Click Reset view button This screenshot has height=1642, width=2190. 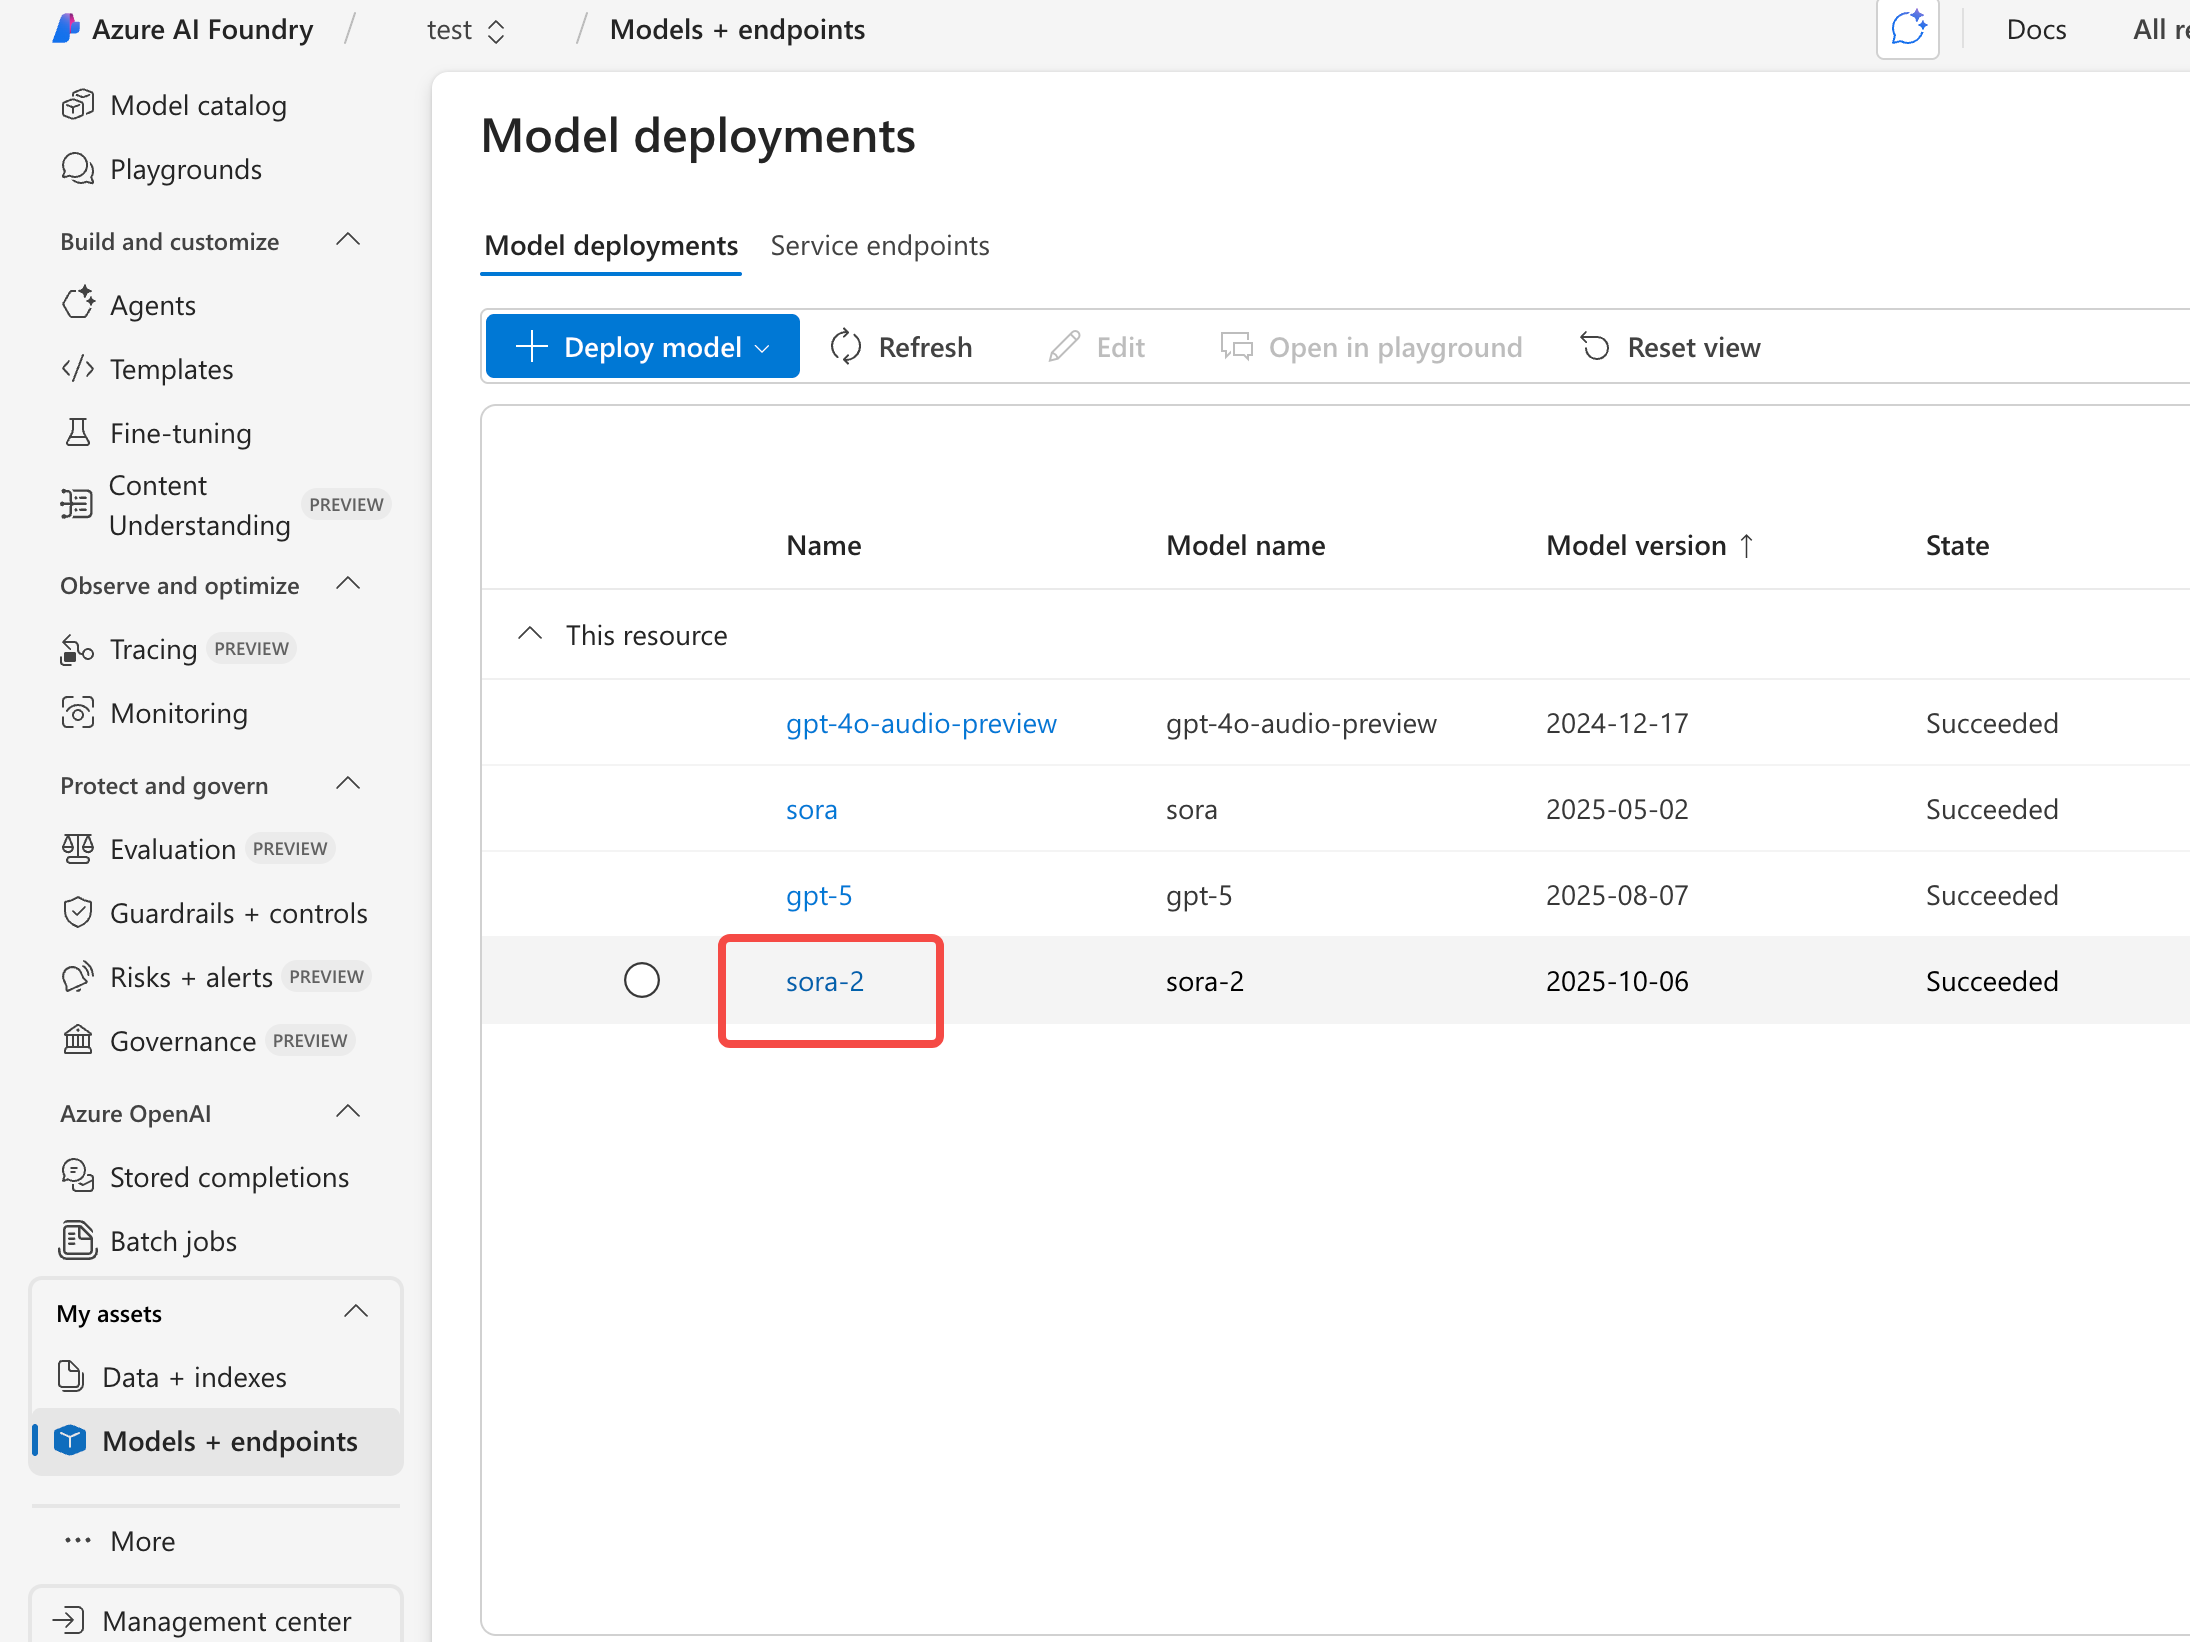[x=1670, y=347]
